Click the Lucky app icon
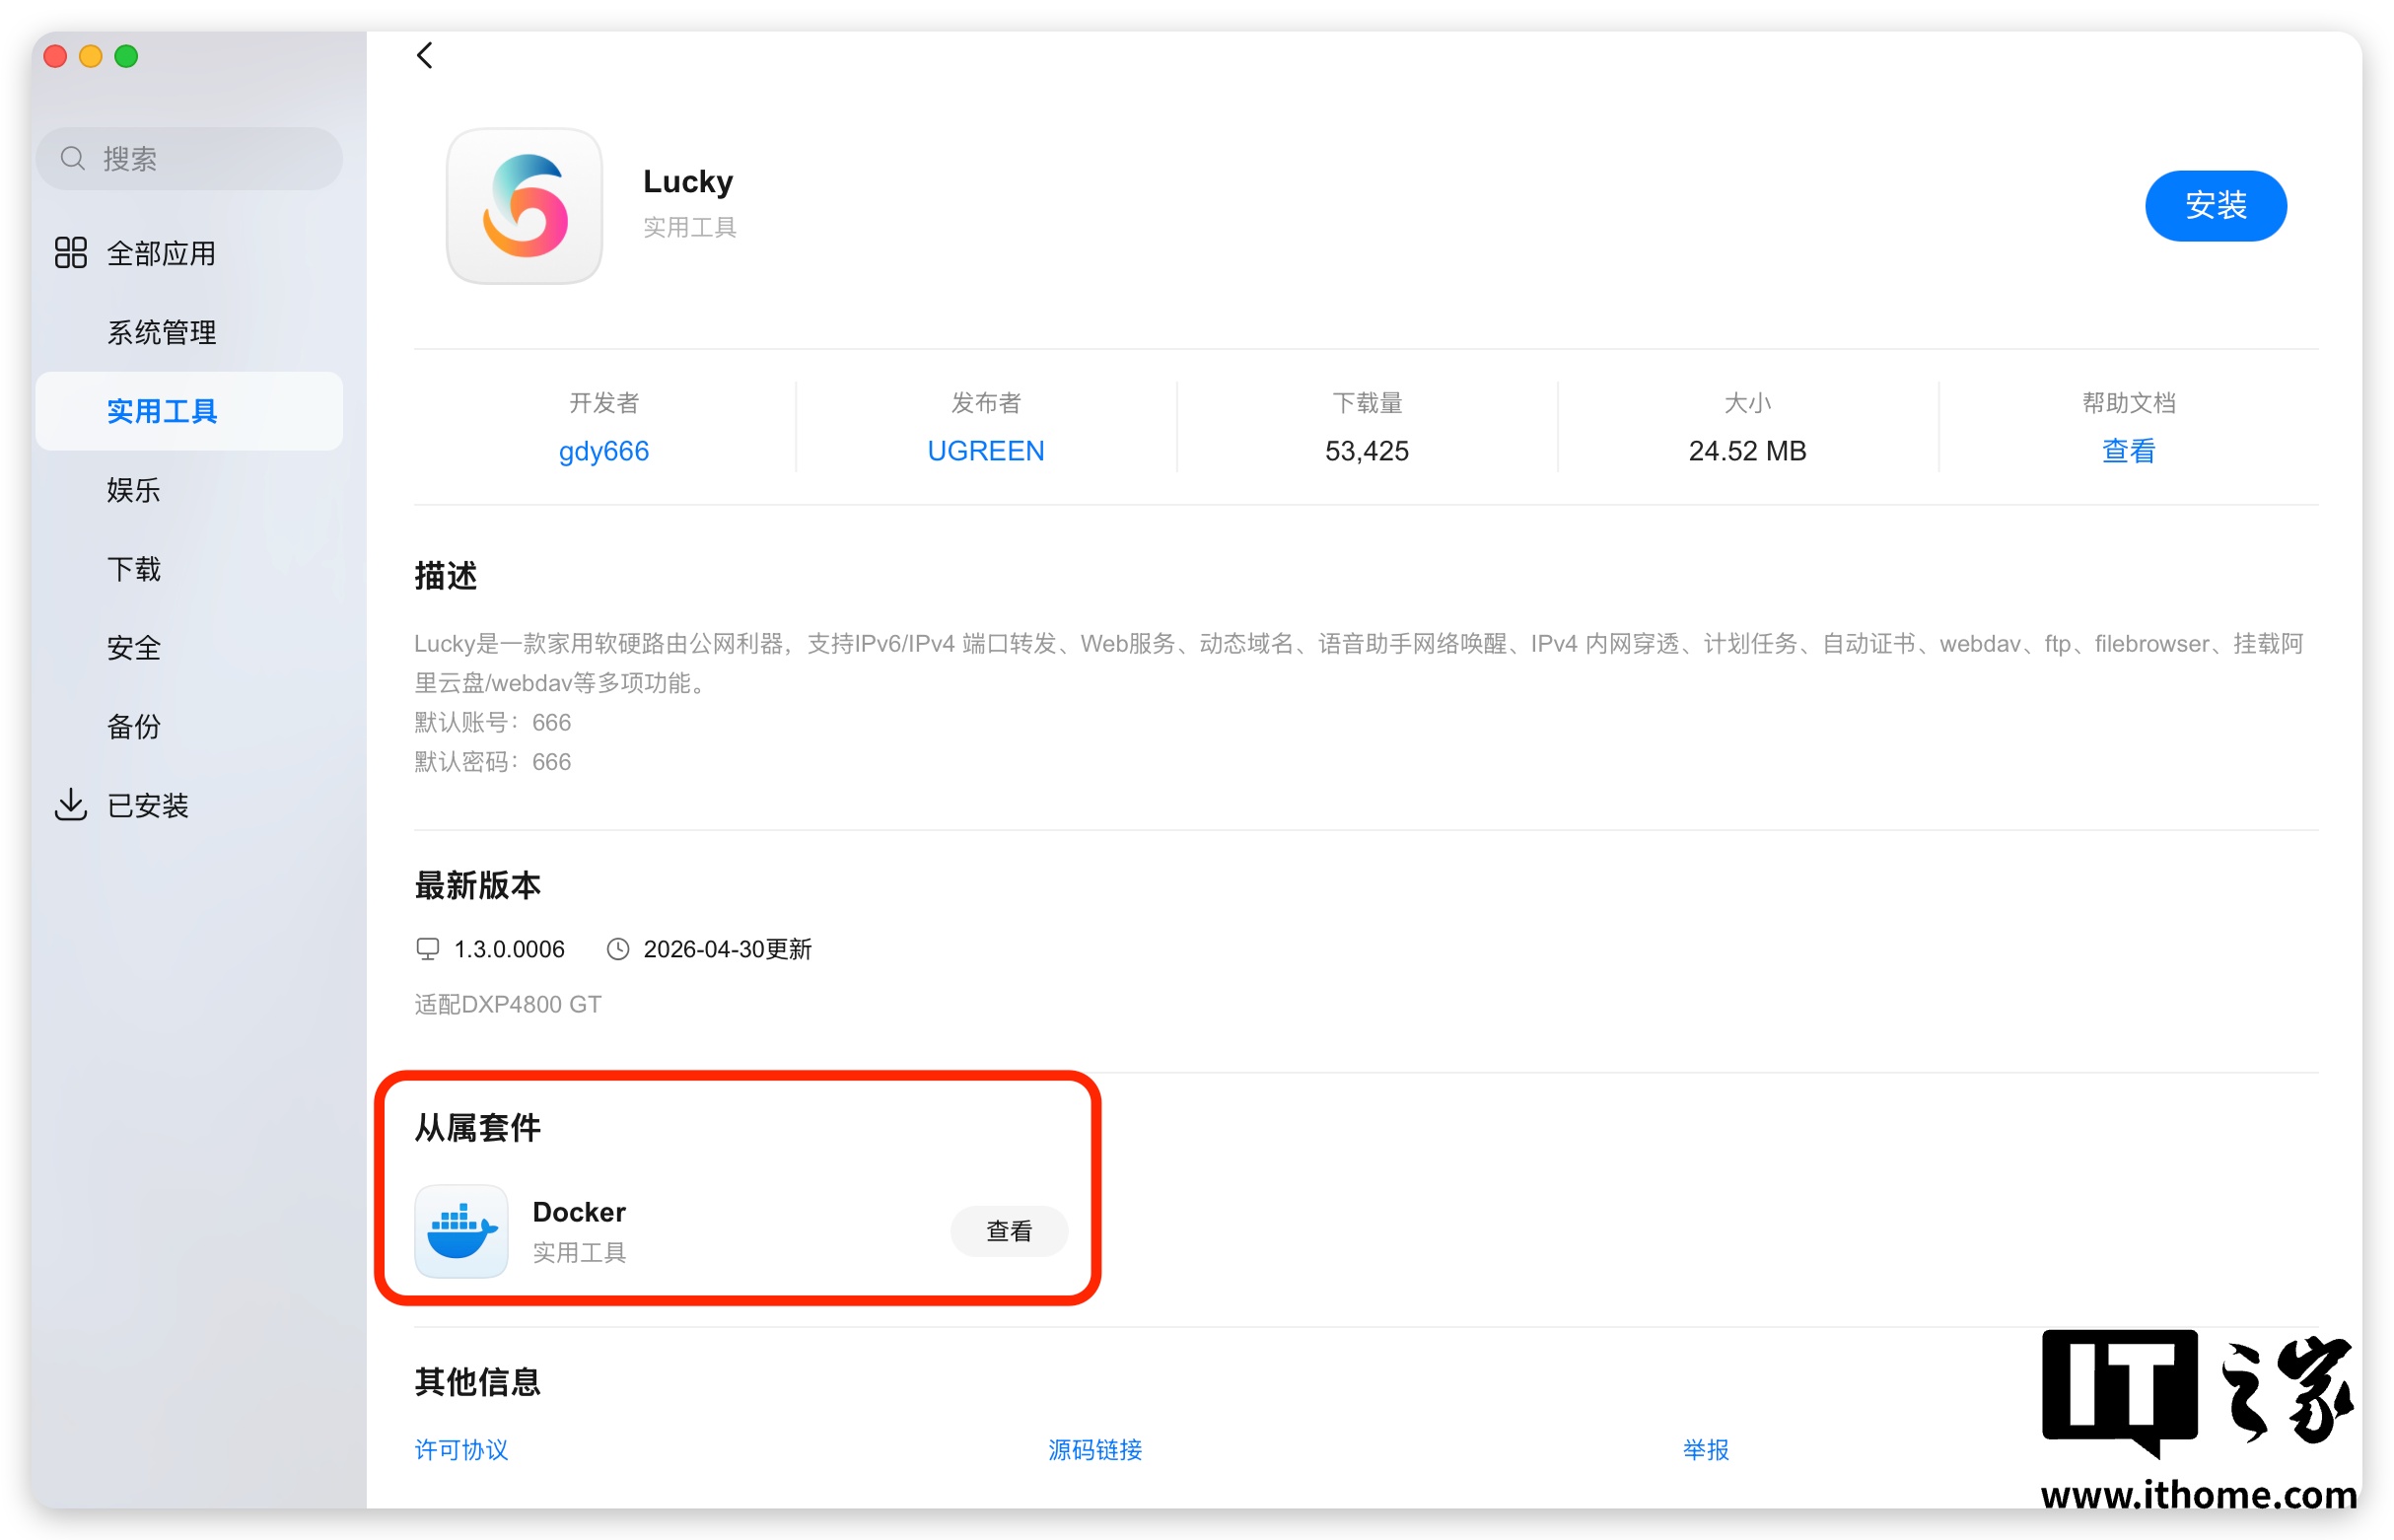The width and height of the screenshot is (2394, 1540). pos(525,206)
